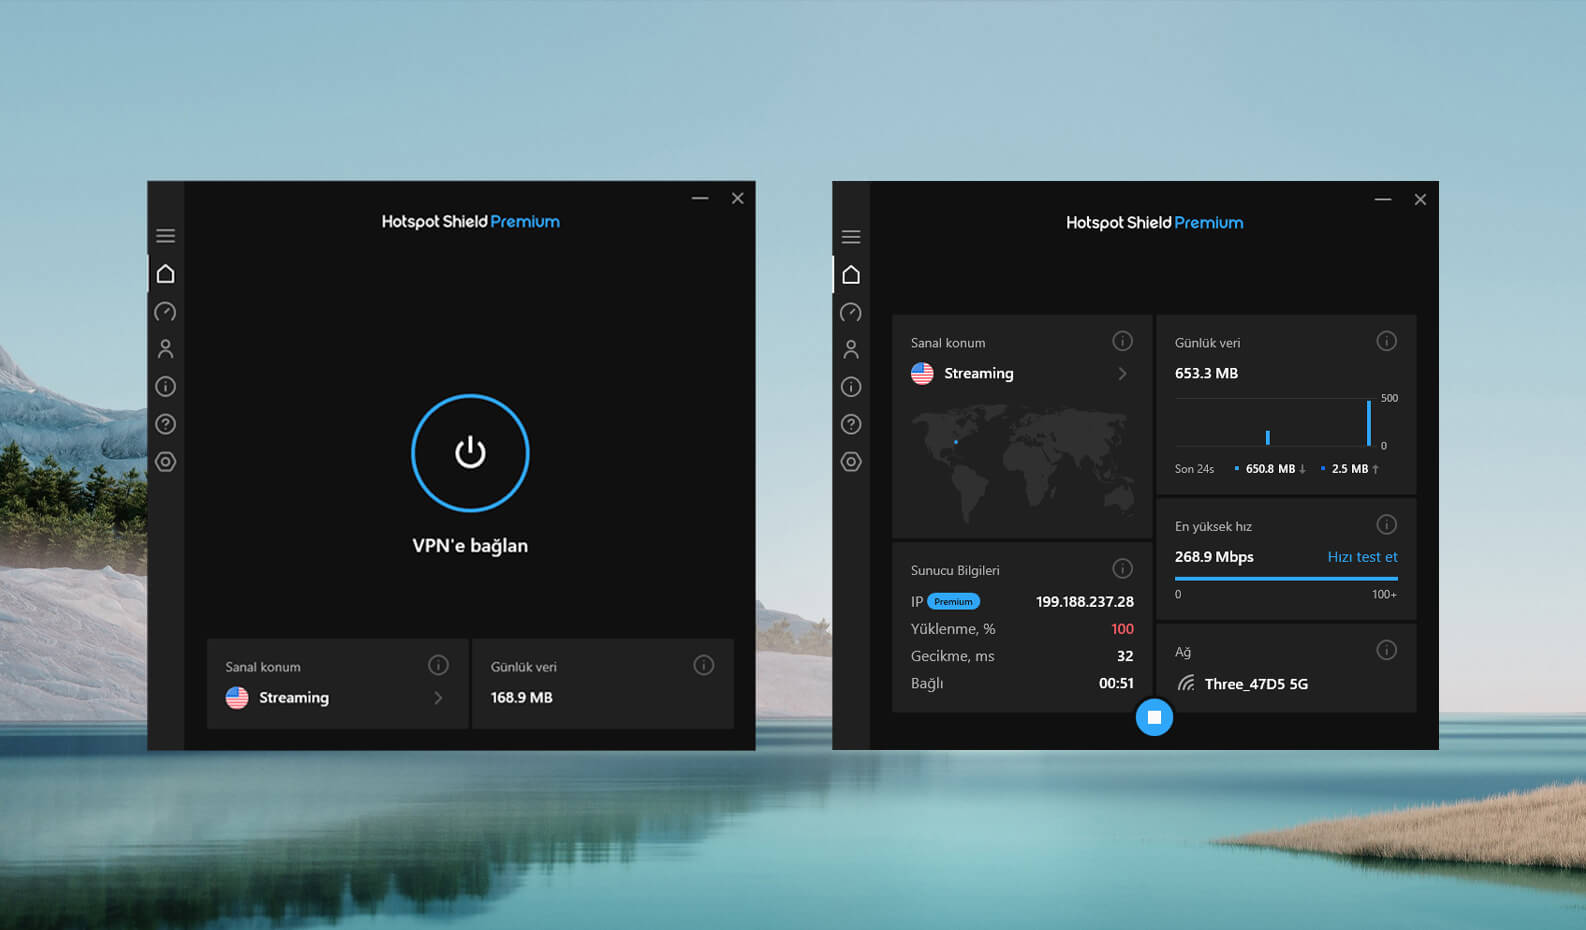Minimize the right Hotspot Shield window
Viewport: 1586px width, 930px height.
point(1383,199)
